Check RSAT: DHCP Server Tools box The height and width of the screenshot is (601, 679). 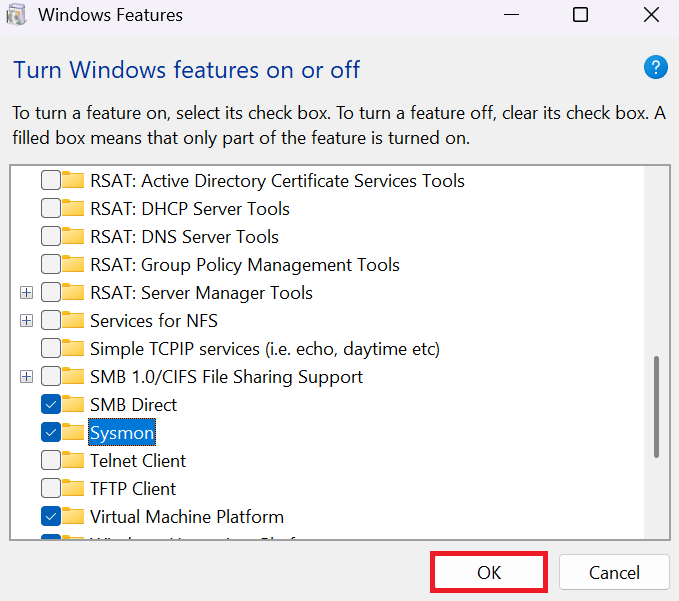point(50,209)
